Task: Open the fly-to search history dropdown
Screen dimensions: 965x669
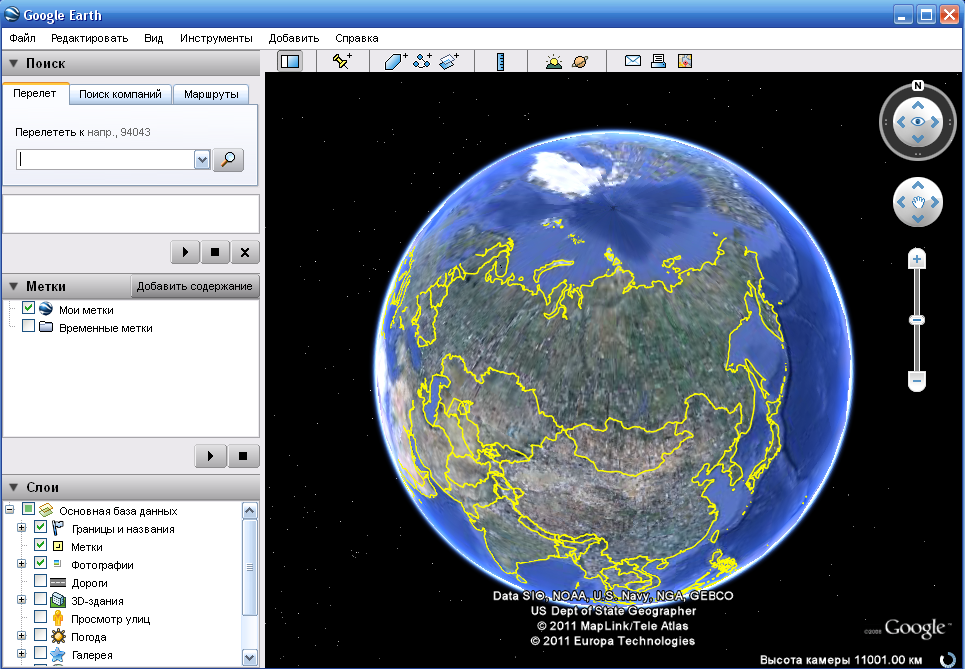Action: [202, 160]
